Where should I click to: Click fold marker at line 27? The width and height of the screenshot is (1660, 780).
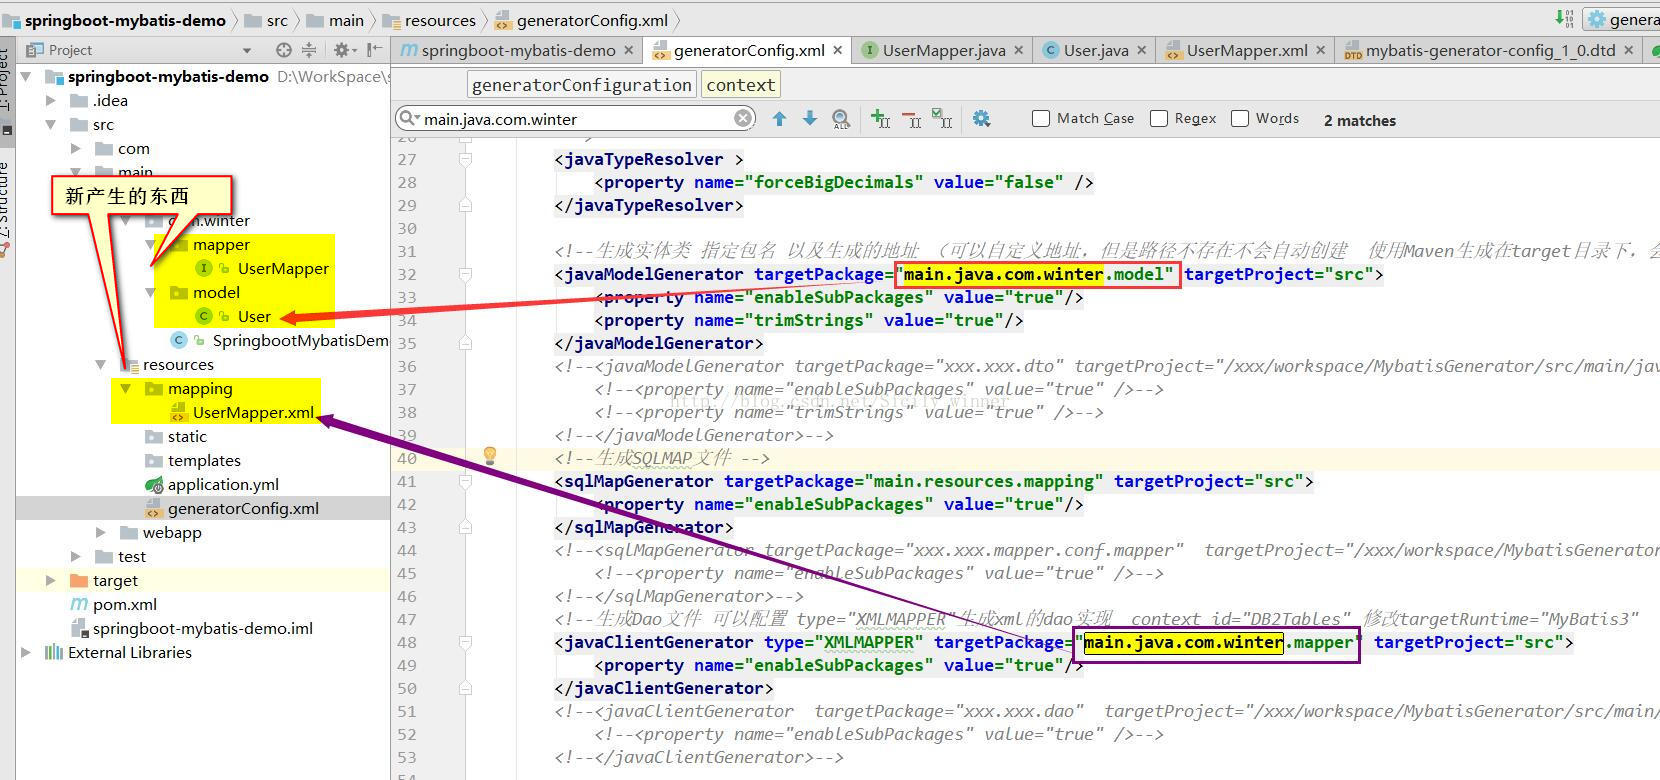pyautogui.click(x=465, y=159)
